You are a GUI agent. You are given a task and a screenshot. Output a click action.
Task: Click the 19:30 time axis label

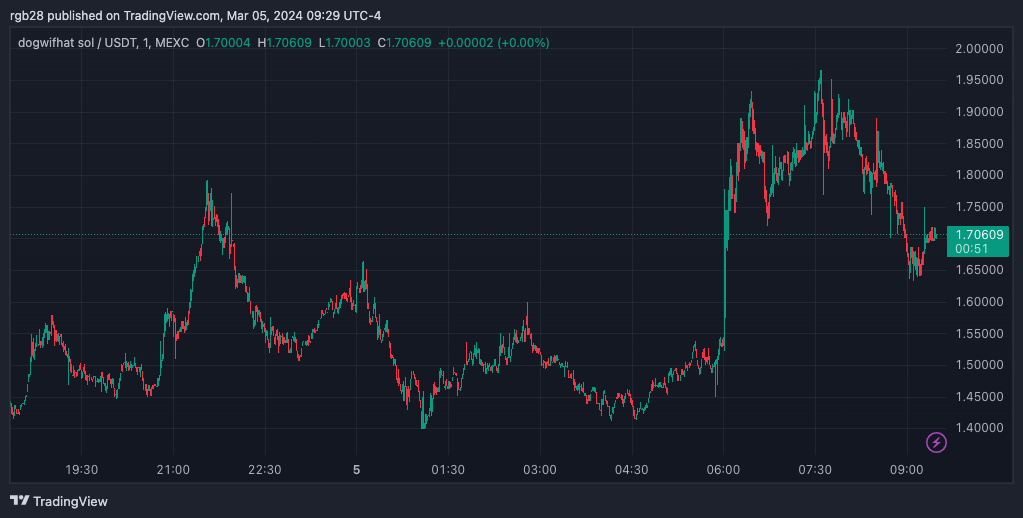click(x=82, y=470)
